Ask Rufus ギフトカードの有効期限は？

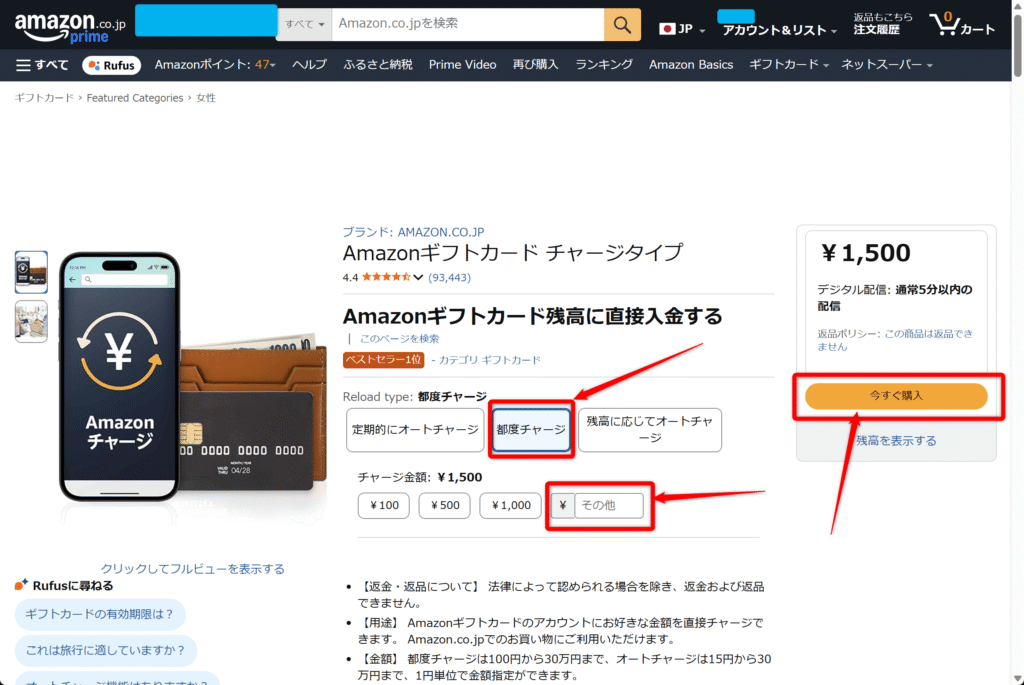pos(100,614)
